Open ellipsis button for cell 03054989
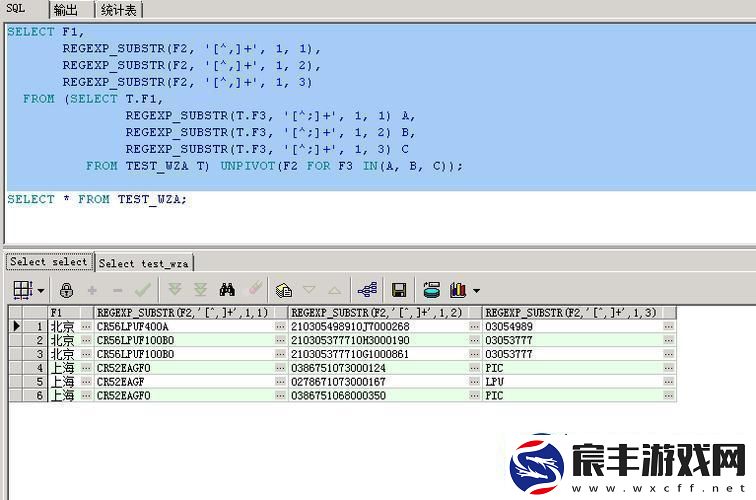This screenshot has width=756, height=500. [x=669, y=326]
